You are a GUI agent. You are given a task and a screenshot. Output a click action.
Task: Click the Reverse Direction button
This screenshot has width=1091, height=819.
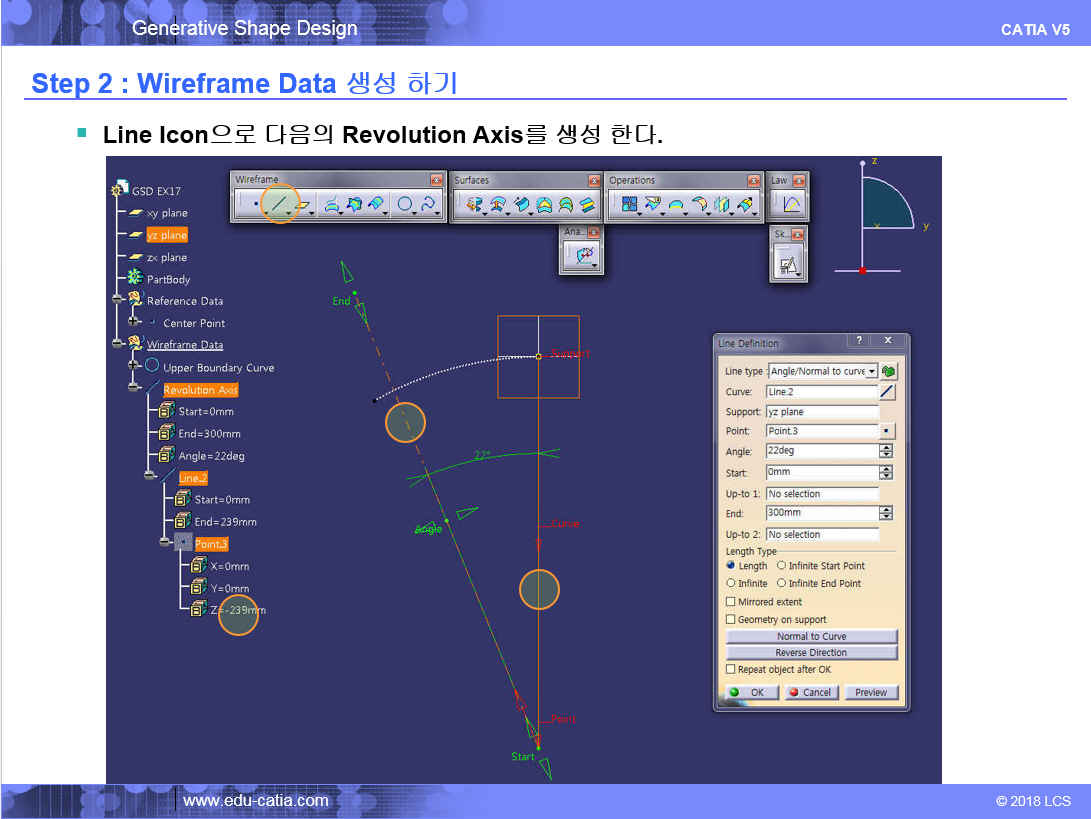(811, 653)
